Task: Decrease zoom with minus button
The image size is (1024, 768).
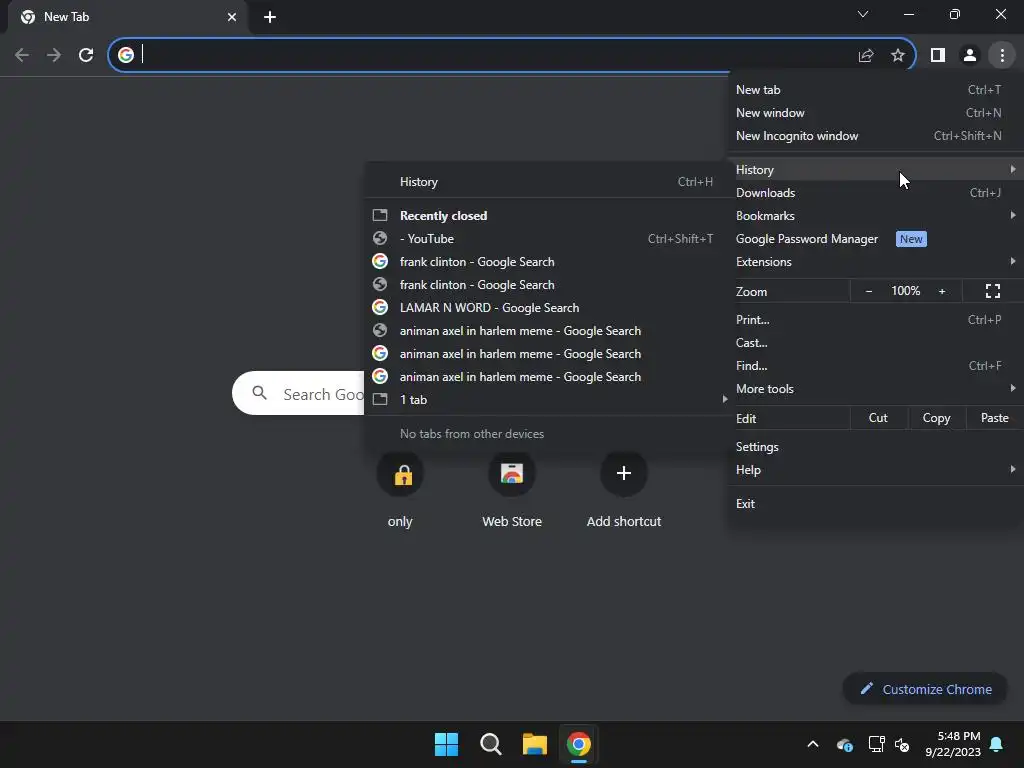Action: pyautogui.click(x=869, y=291)
